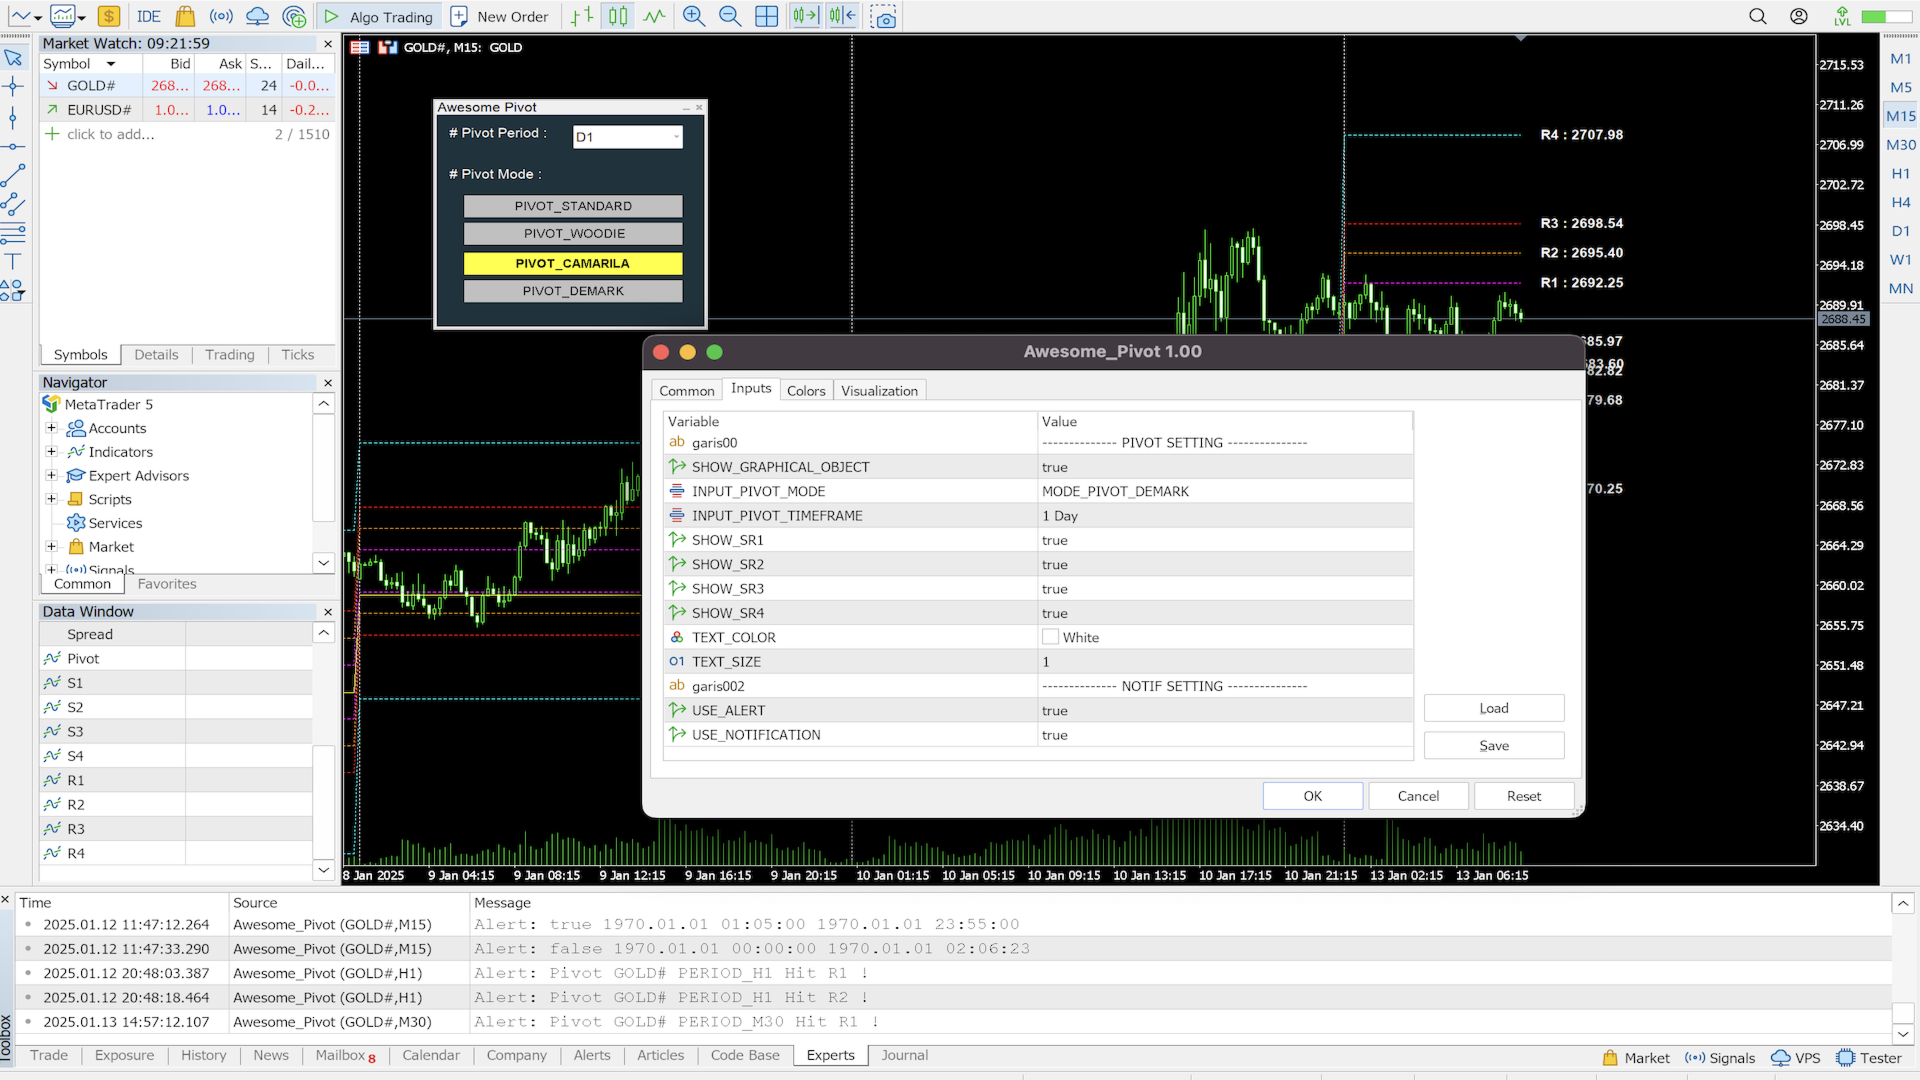Open the VPS cloud icon in toolbar
Viewport: 1920px width, 1080px height.
coord(257,16)
